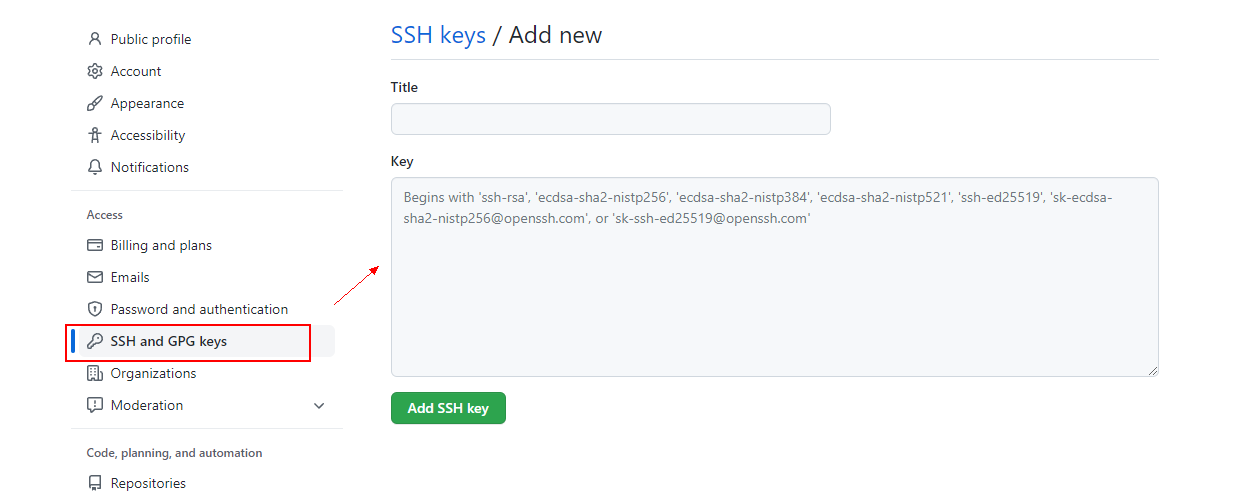Click the SSH key icon in sidebar
1250x491 pixels.
pyautogui.click(x=95, y=341)
